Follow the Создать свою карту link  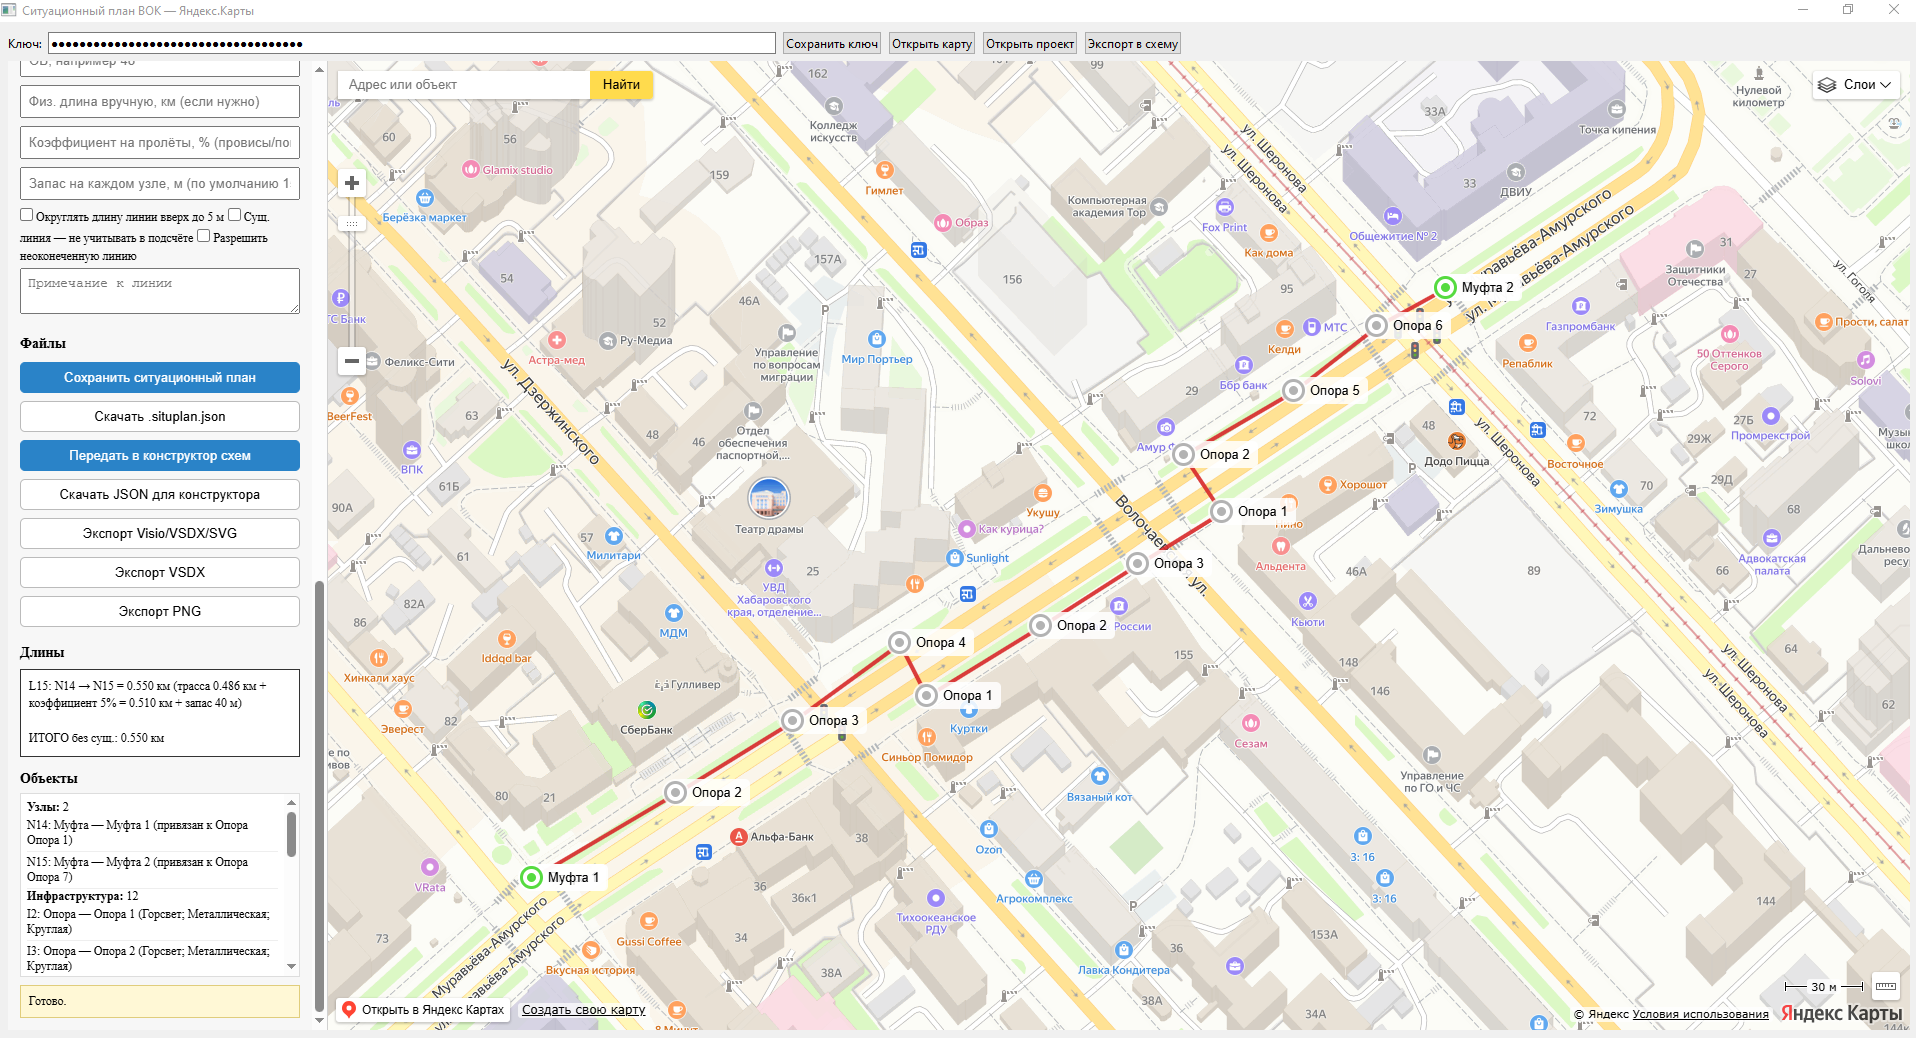click(x=584, y=1010)
